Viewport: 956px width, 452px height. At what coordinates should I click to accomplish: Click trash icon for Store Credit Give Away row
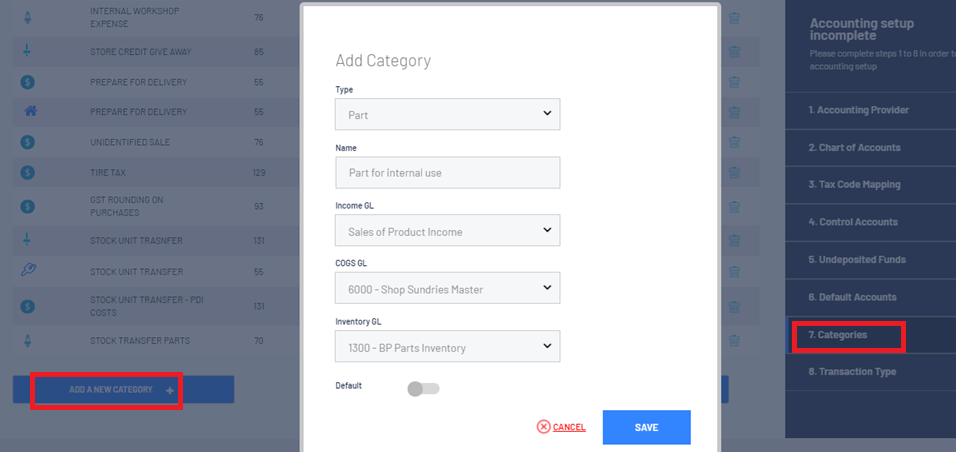click(x=734, y=51)
